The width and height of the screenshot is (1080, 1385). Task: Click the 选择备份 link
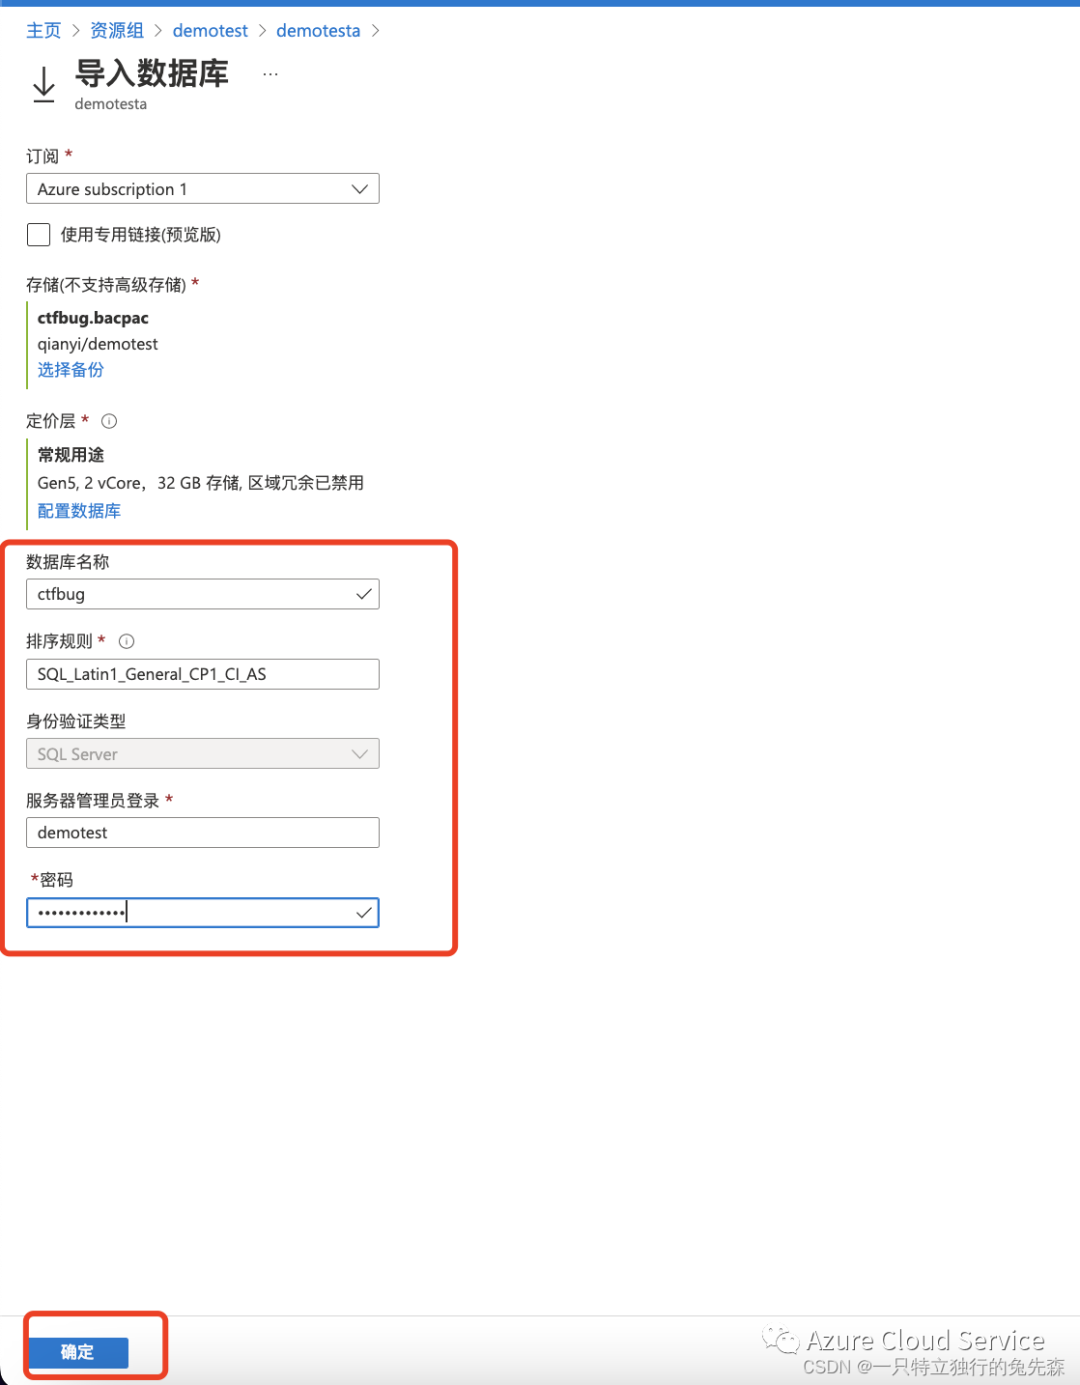[70, 370]
